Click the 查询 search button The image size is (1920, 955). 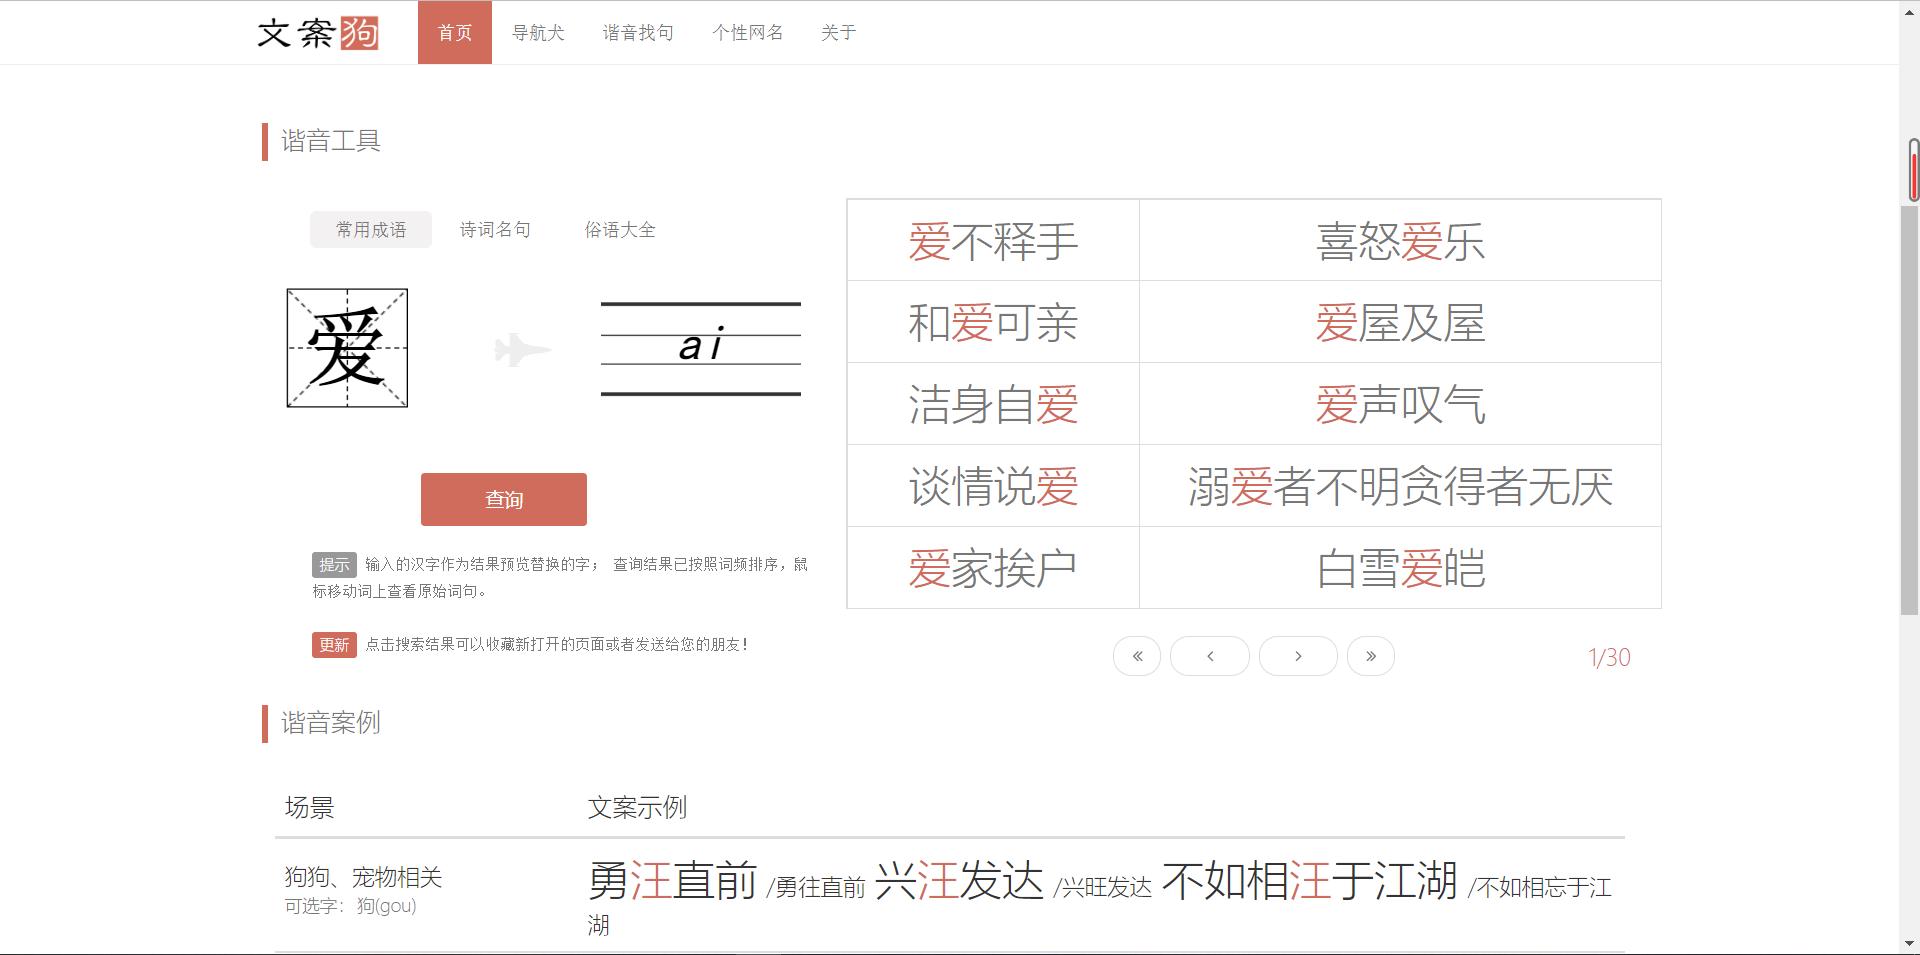point(504,498)
